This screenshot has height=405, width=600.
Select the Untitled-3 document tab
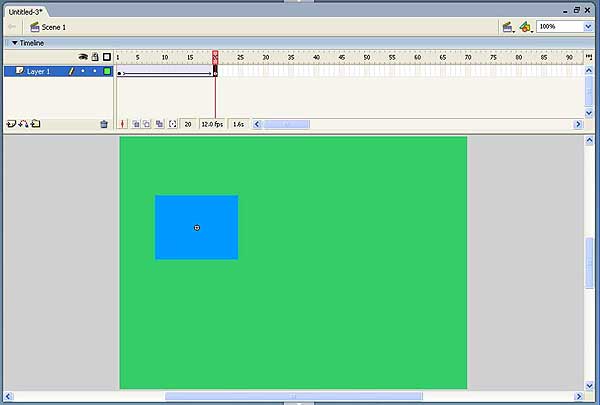(x=27, y=10)
